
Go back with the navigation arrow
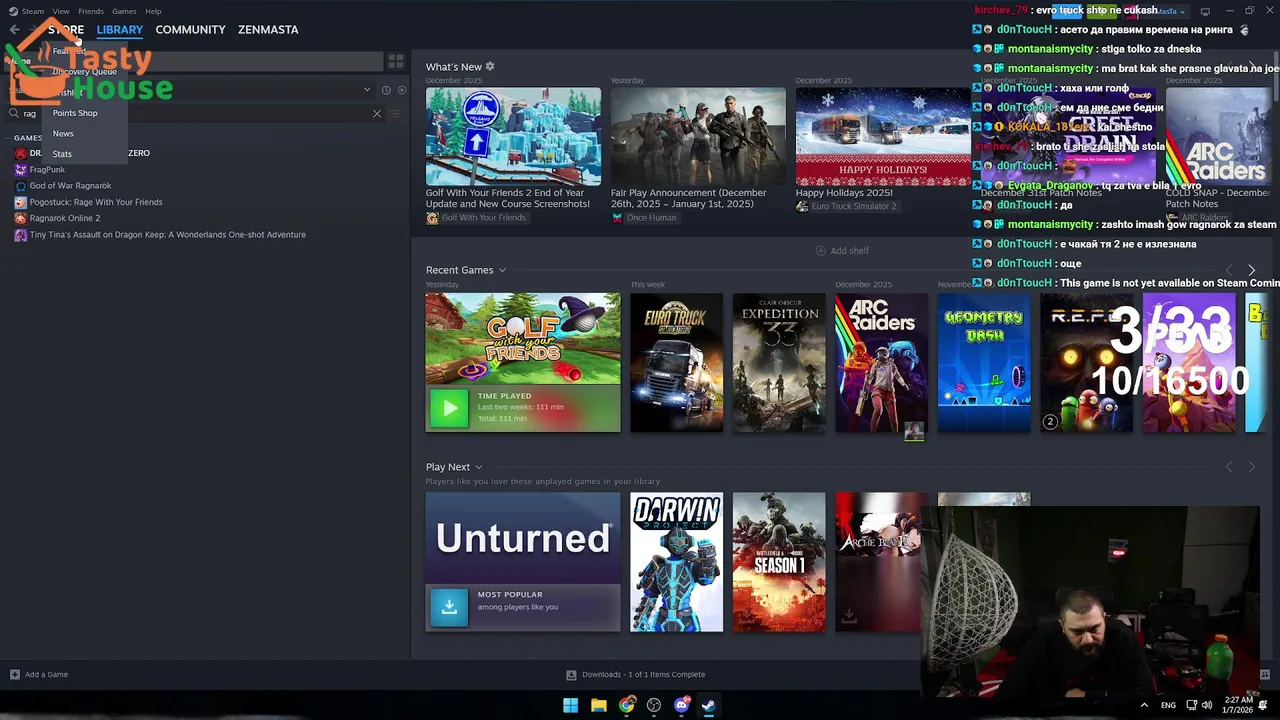[x=14, y=30]
